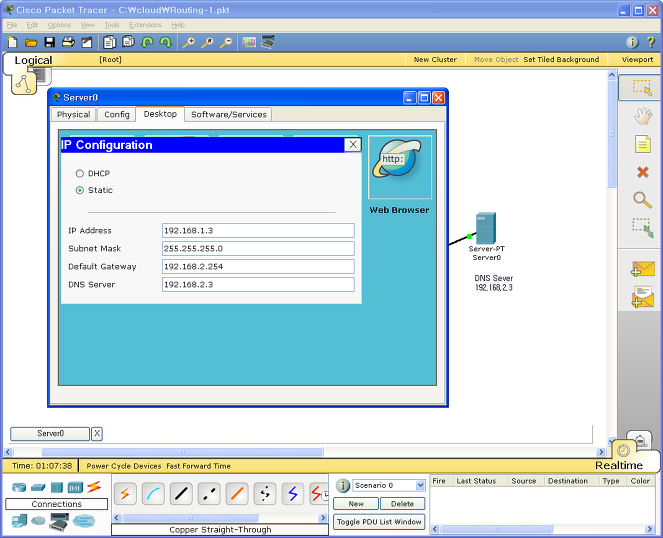
Task: Select Phone cable connection icon
Action: pos(265,494)
